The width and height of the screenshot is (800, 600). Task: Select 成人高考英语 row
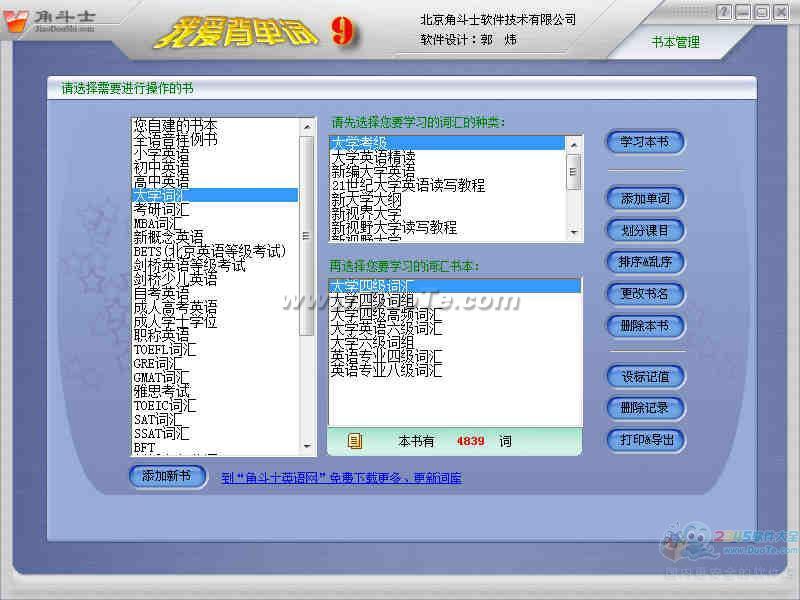coord(215,307)
